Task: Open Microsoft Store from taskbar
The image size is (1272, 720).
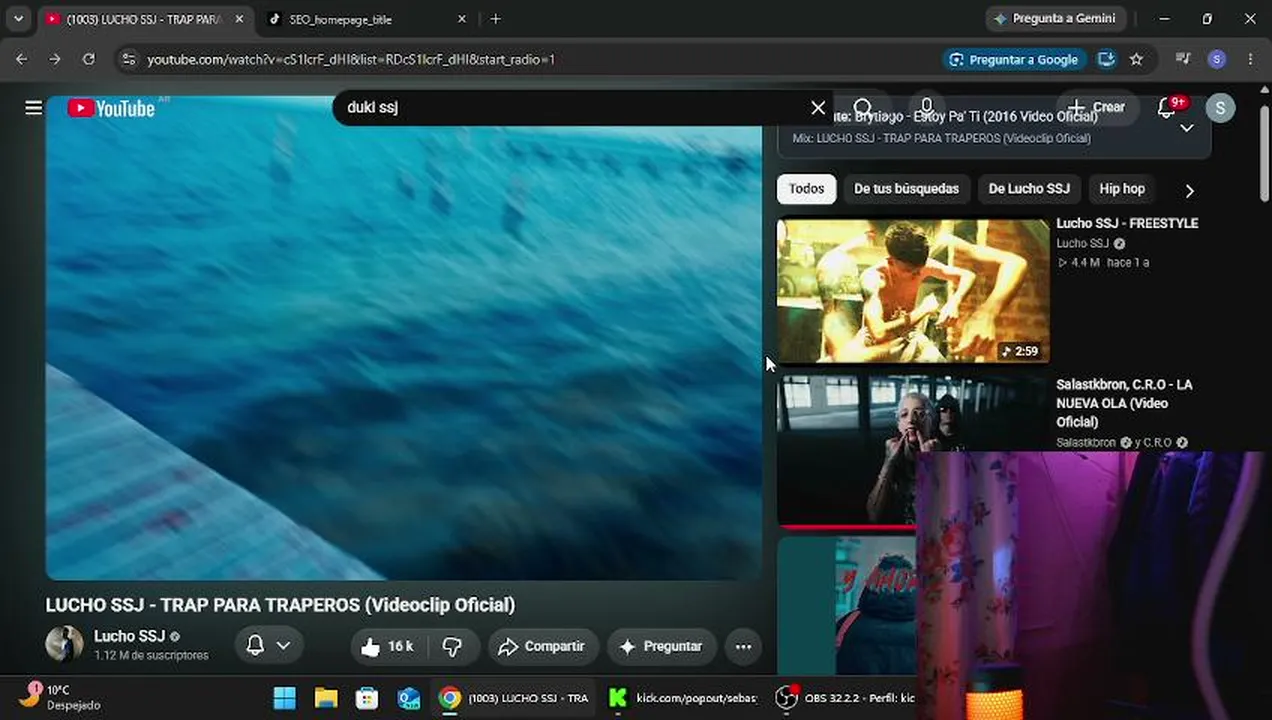Action: click(367, 697)
